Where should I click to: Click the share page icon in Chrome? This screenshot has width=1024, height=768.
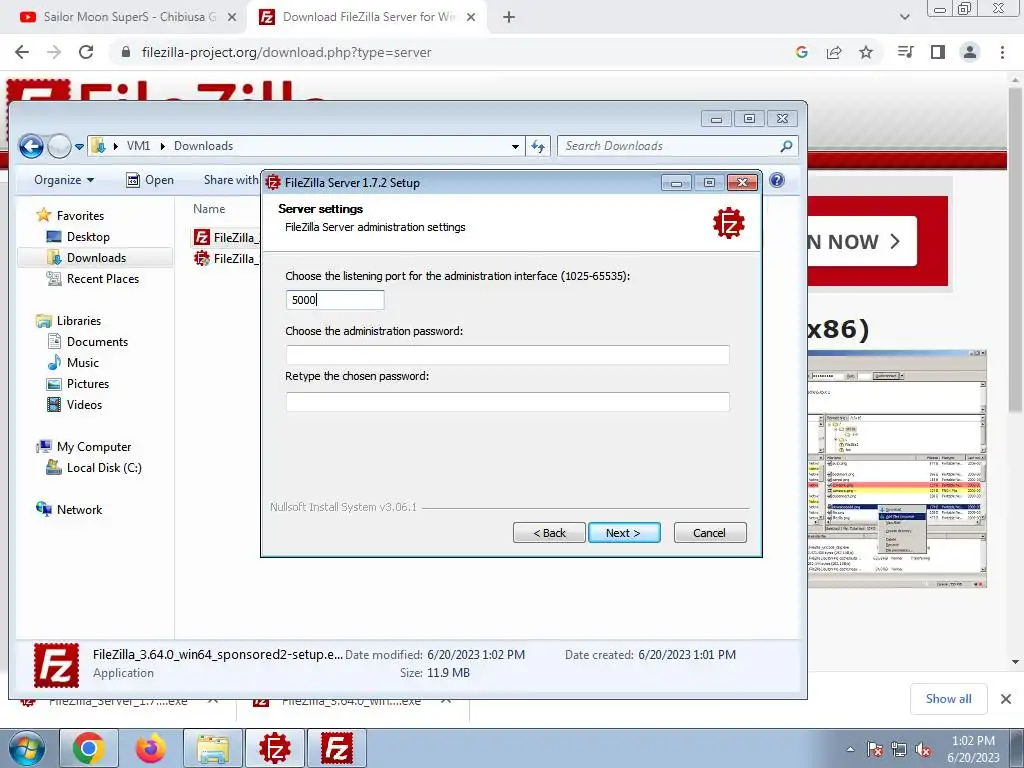tap(834, 52)
